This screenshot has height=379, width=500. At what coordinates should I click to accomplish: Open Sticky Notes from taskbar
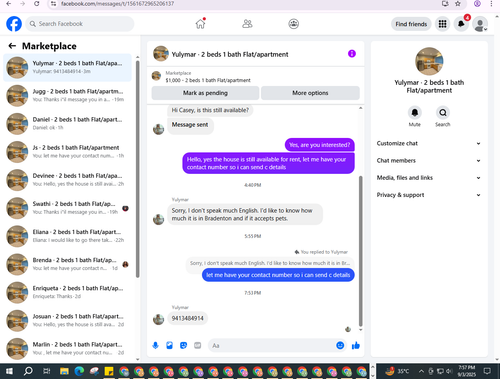pyautogui.click(x=109, y=371)
